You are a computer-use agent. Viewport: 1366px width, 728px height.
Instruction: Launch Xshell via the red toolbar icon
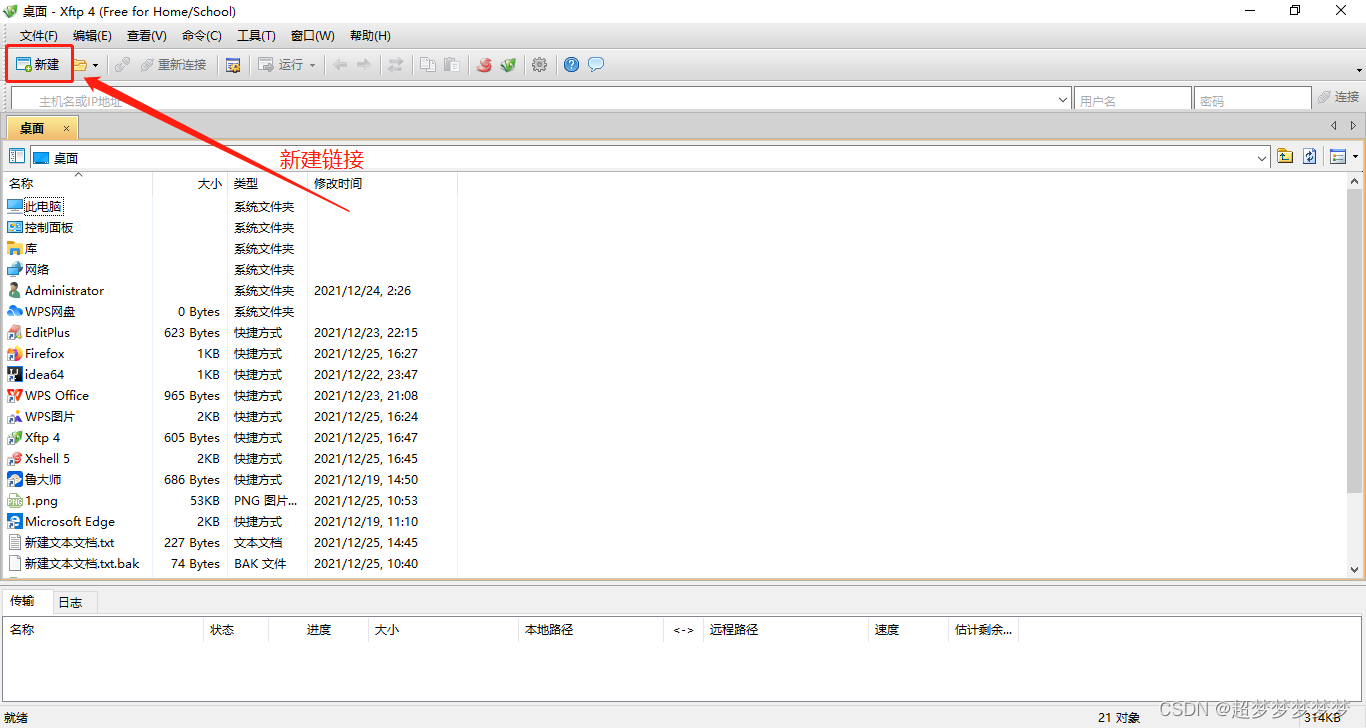coord(485,65)
